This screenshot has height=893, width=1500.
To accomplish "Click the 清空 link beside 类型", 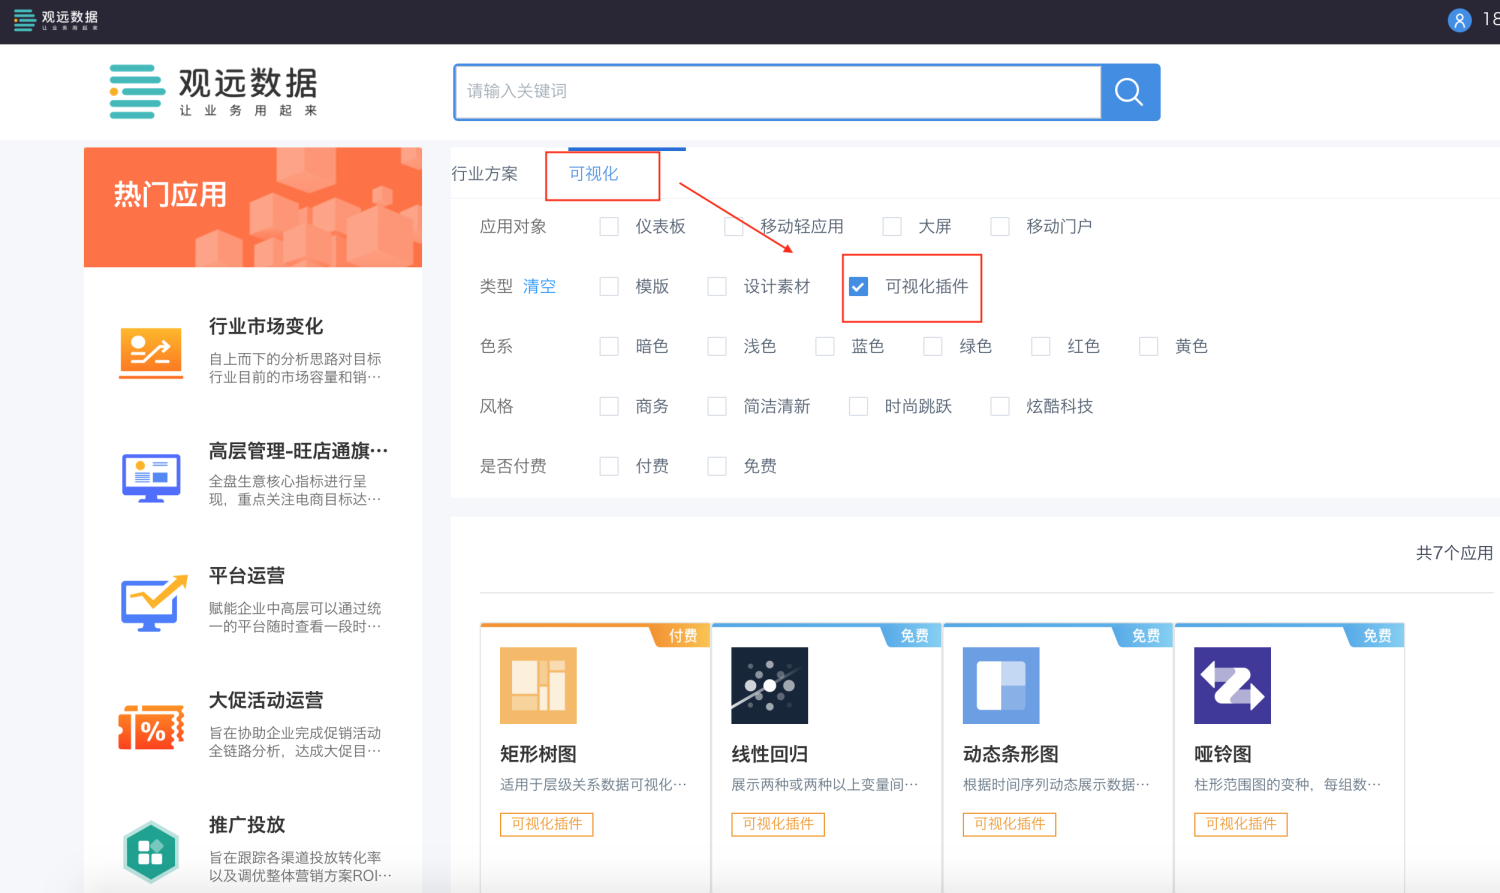I will (539, 287).
